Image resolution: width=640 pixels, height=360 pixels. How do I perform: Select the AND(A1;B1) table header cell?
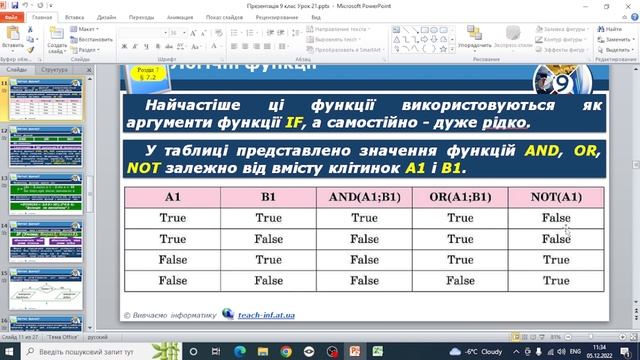[x=364, y=197]
